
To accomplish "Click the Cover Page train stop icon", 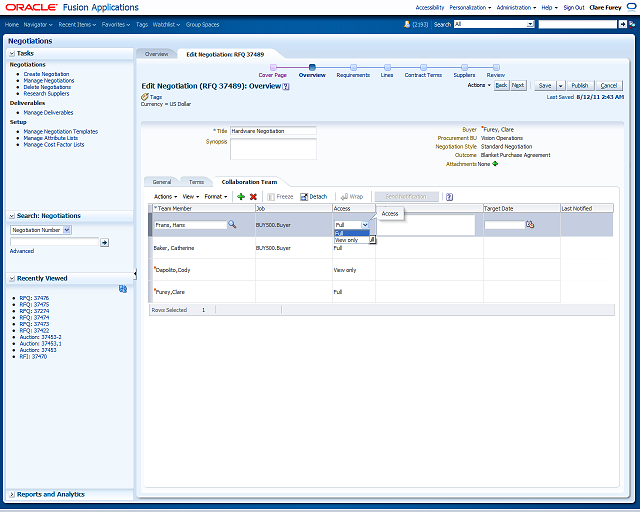I will pyautogui.click(x=273, y=67).
